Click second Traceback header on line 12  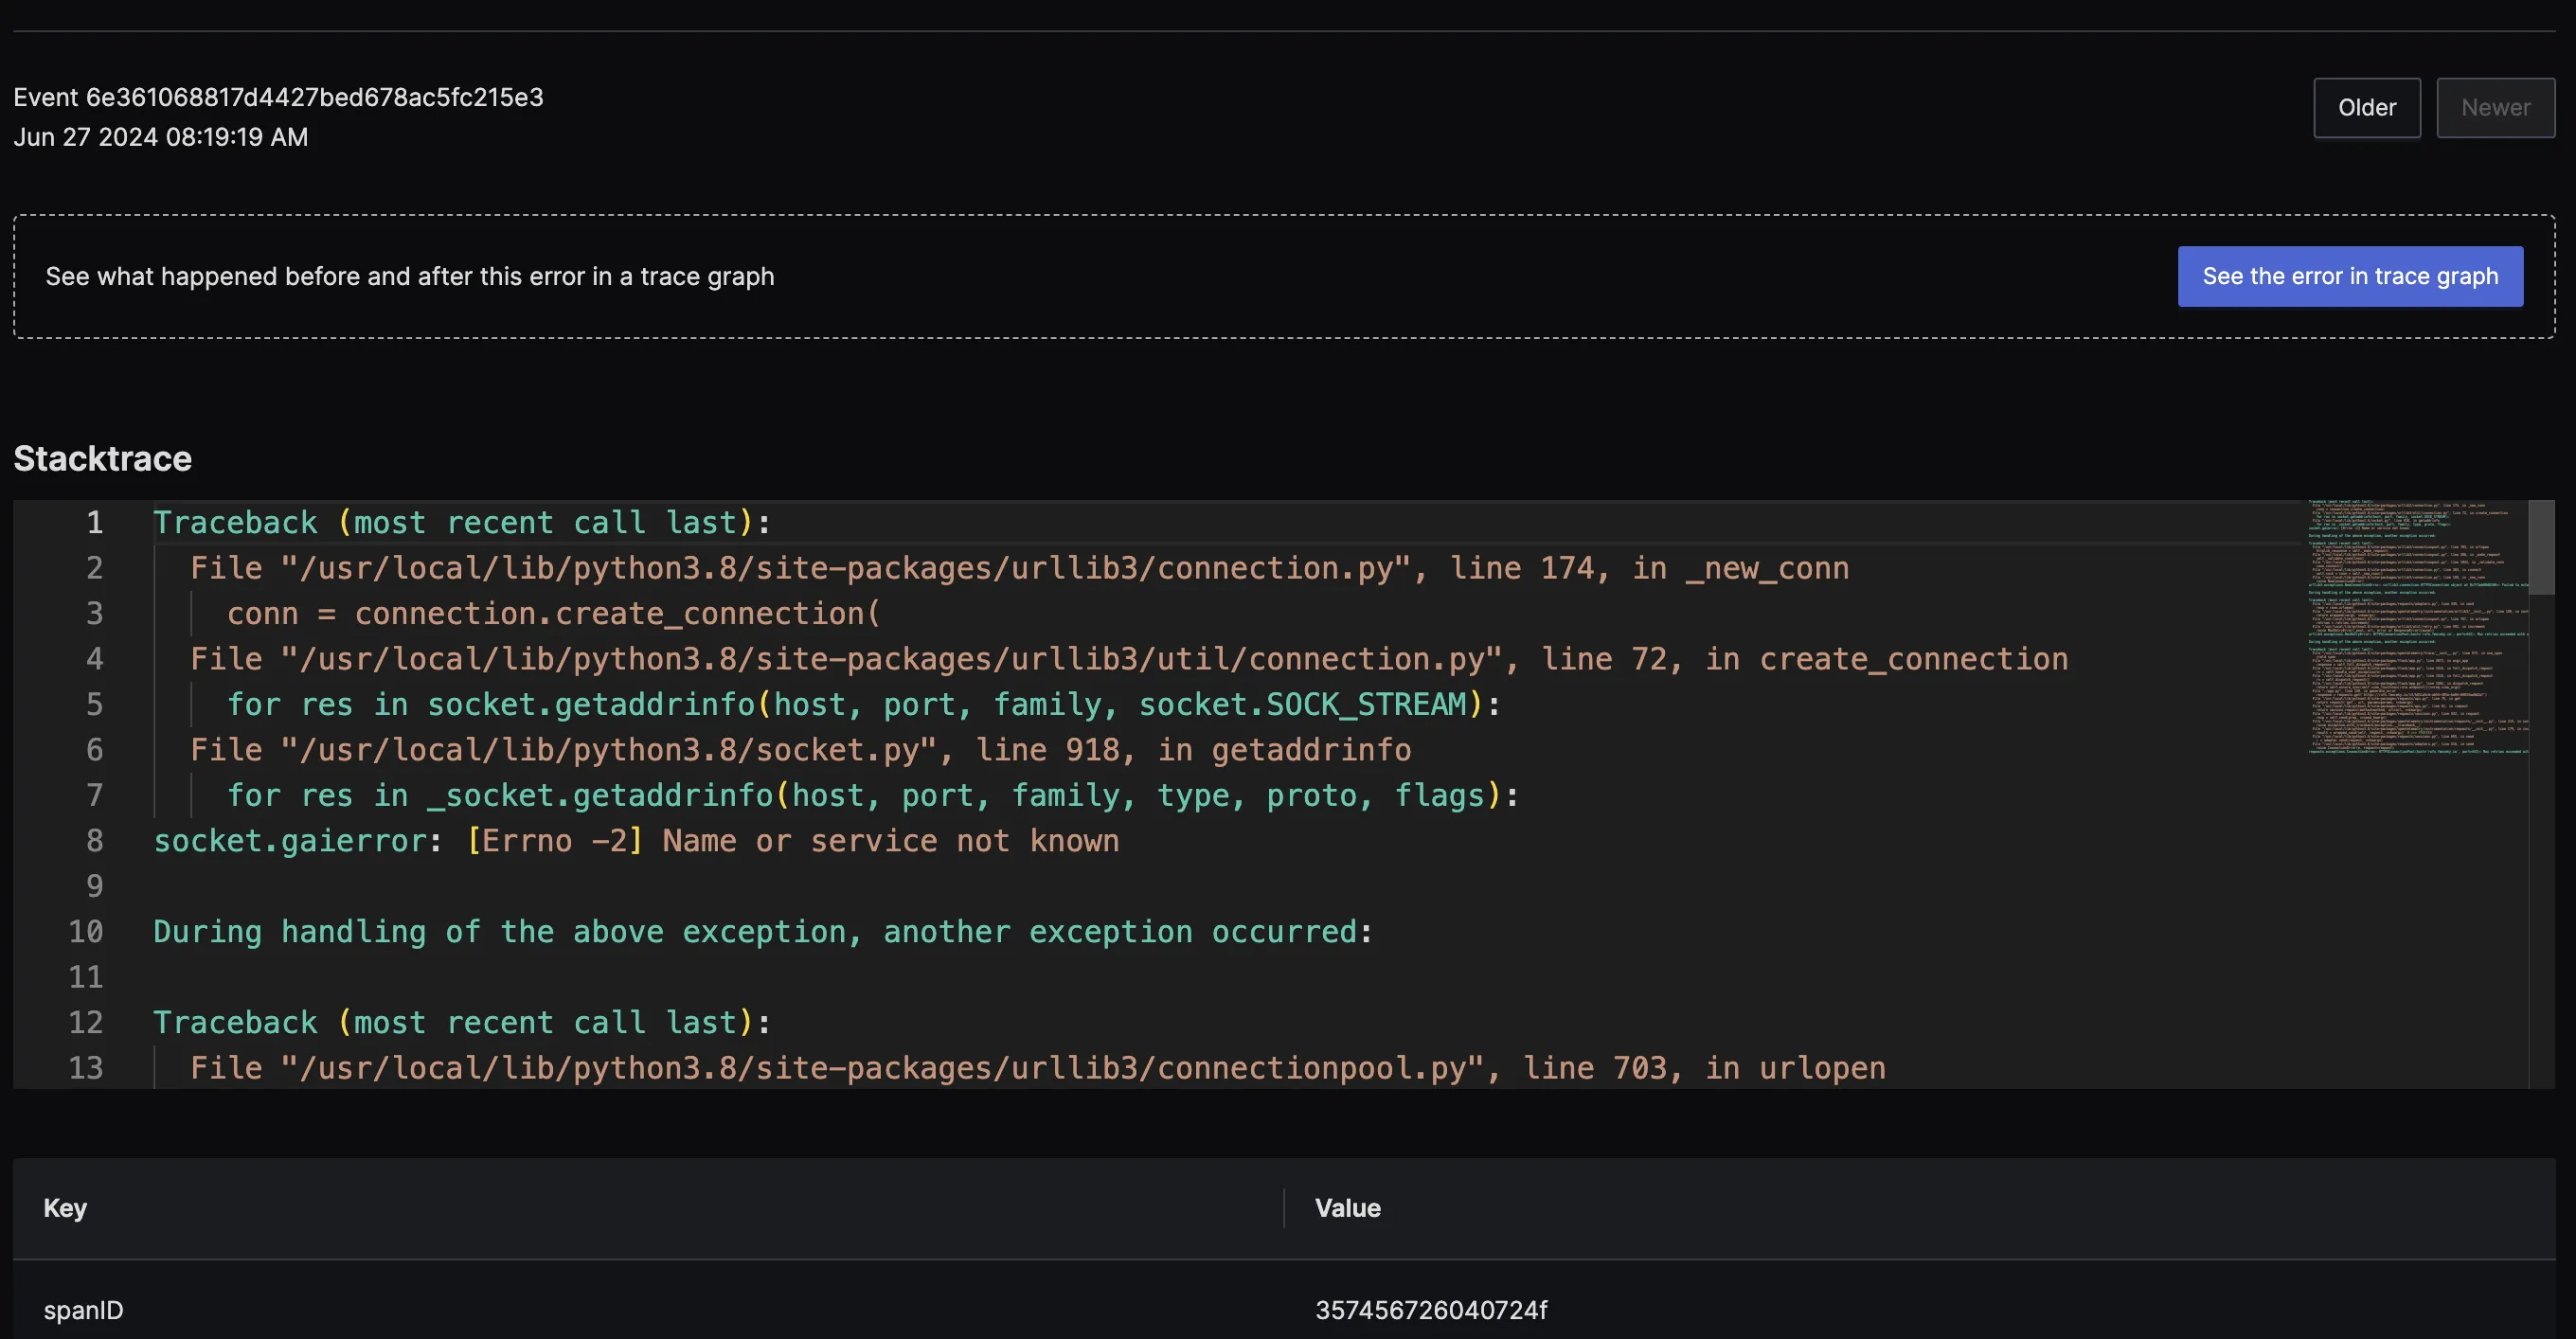pos(461,1022)
